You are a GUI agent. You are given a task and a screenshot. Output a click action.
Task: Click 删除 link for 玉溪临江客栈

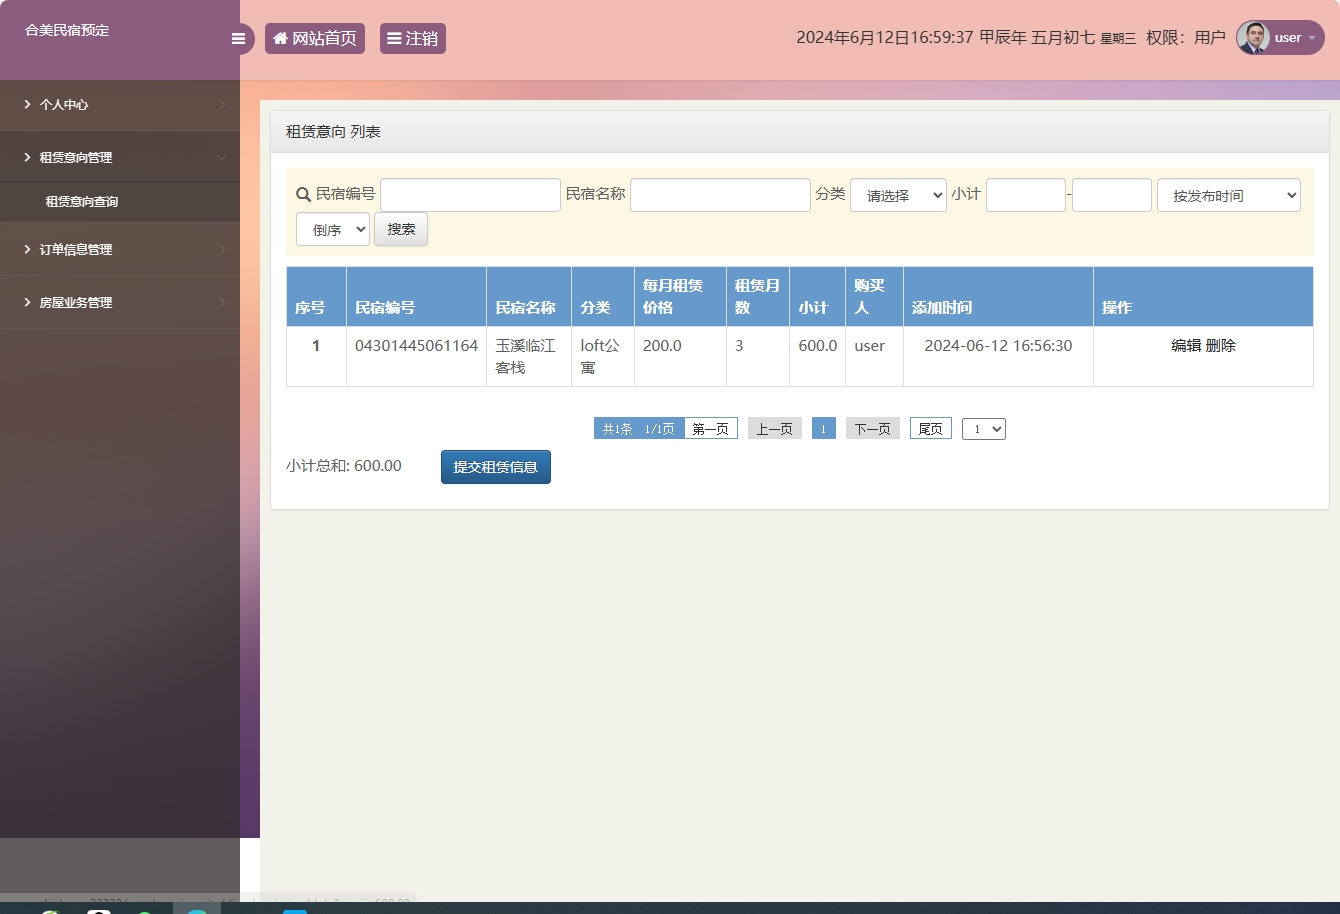pyautogui.click(x=1221, y=345)
